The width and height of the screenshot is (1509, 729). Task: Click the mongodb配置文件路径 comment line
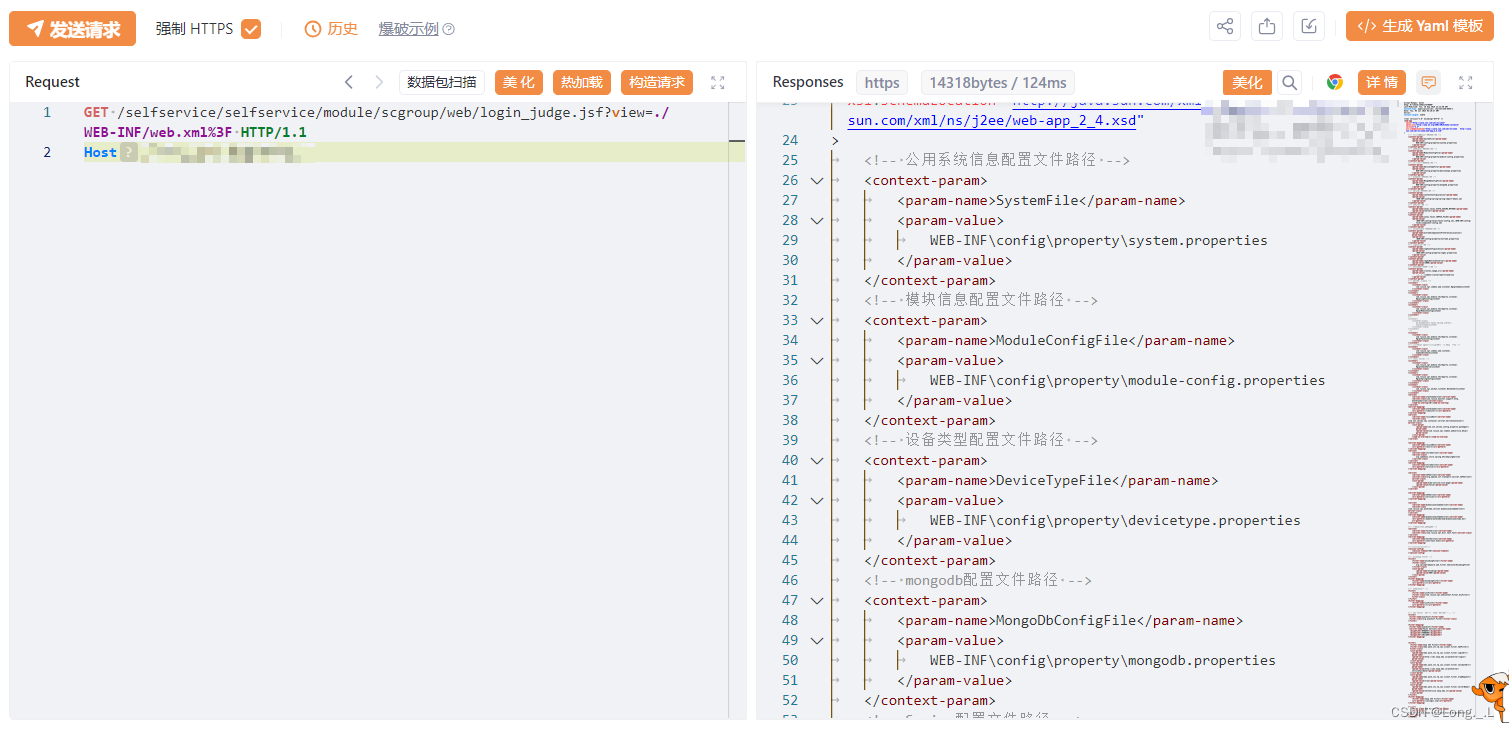(x=978, y=580)
